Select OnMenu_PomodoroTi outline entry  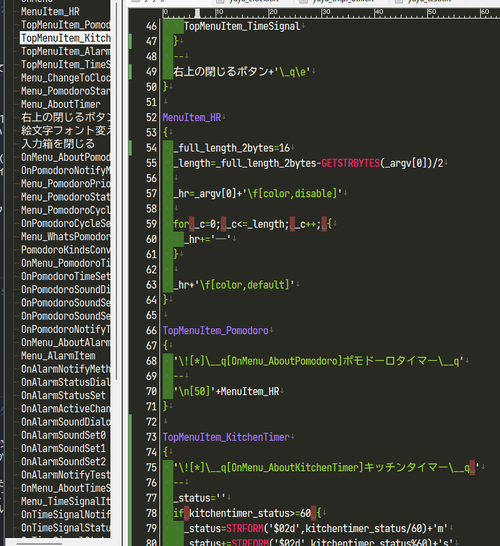pyautogui.click(x=65, y=263)
